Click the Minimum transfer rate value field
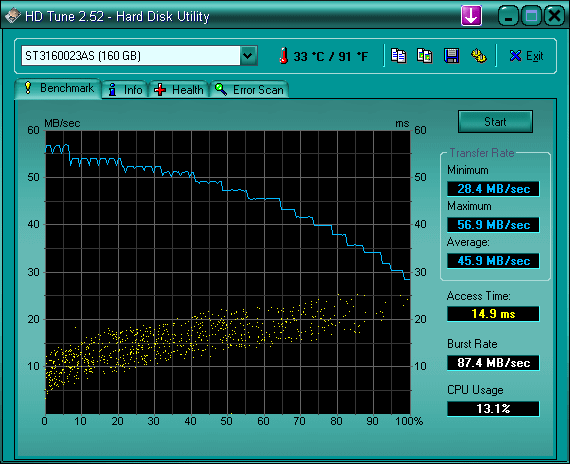 pyautogui.click(x=493, y=189)
